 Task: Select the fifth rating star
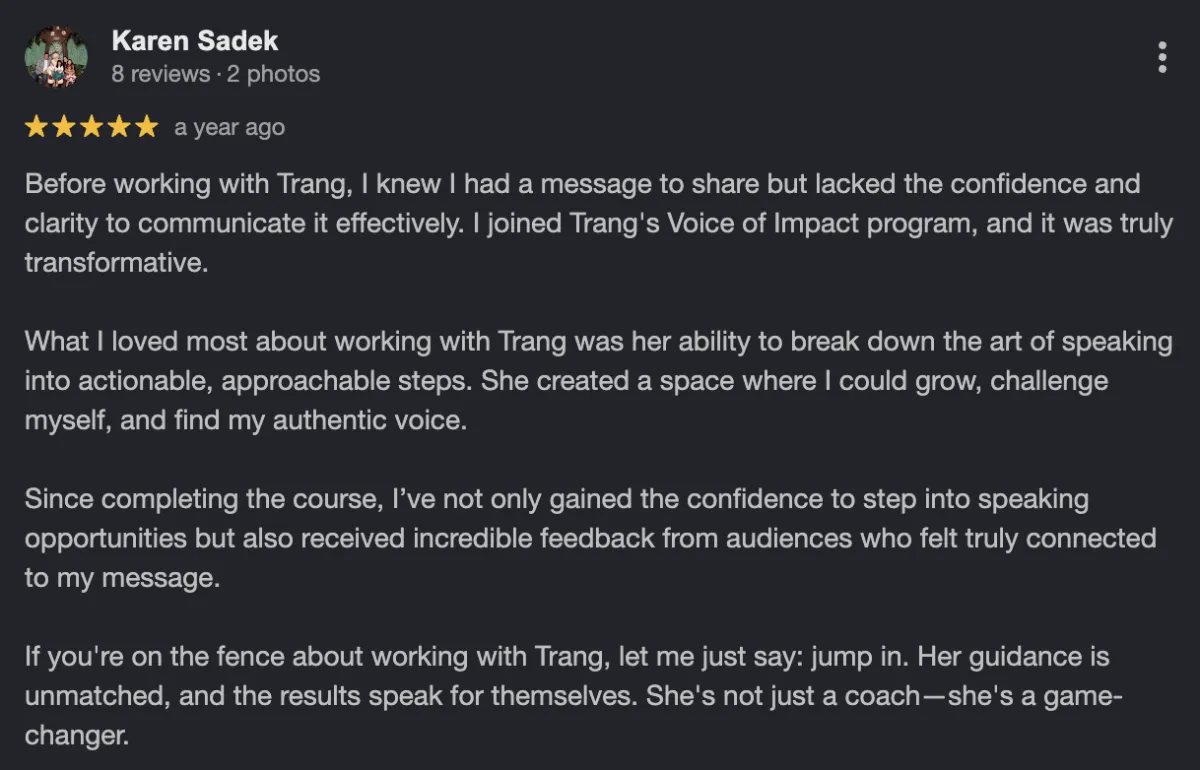(146, 127)
